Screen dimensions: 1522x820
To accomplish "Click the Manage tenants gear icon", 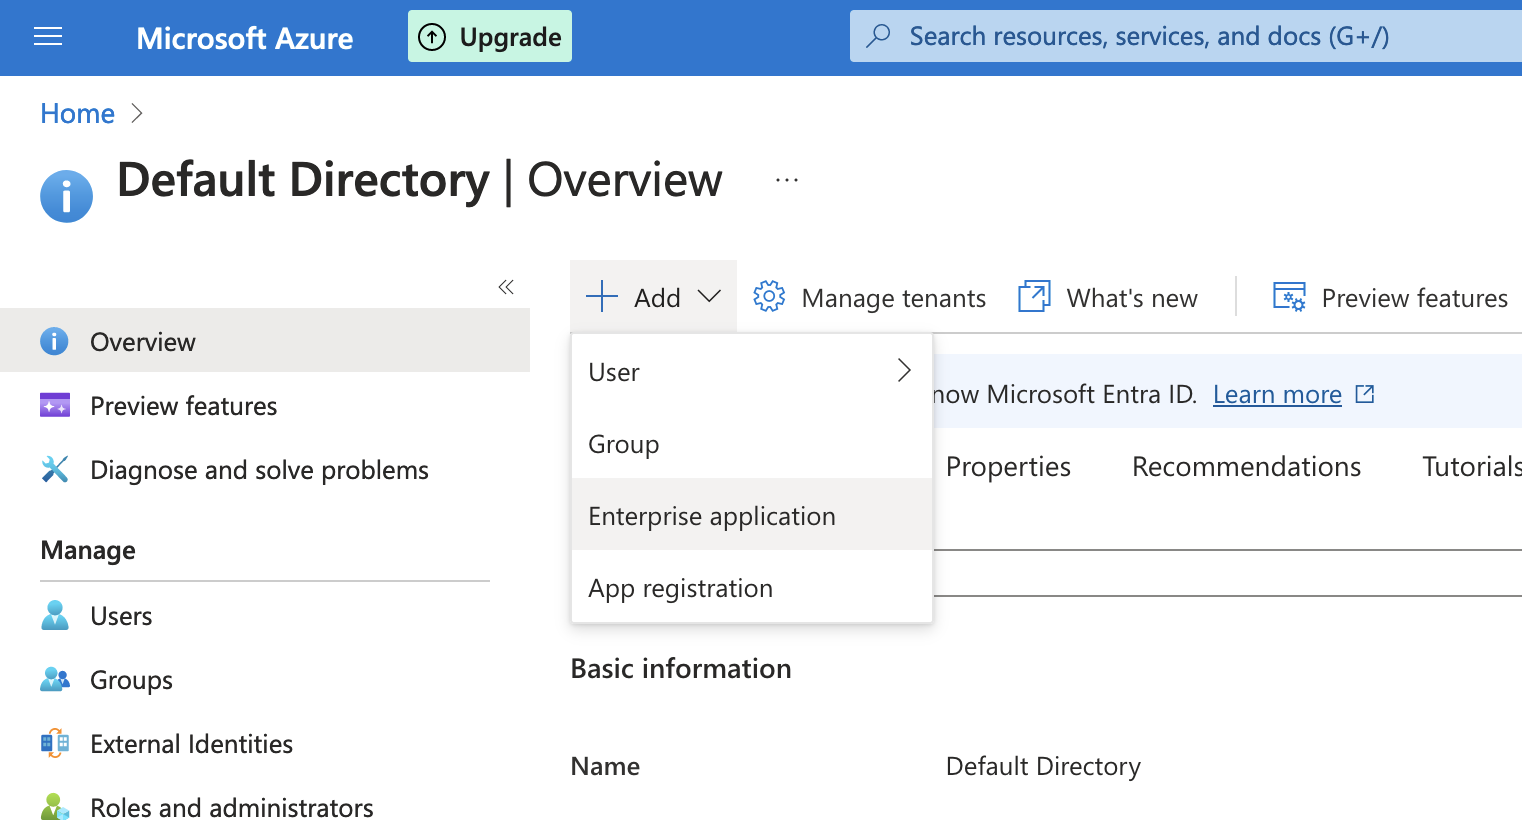I will click(769, 297).
